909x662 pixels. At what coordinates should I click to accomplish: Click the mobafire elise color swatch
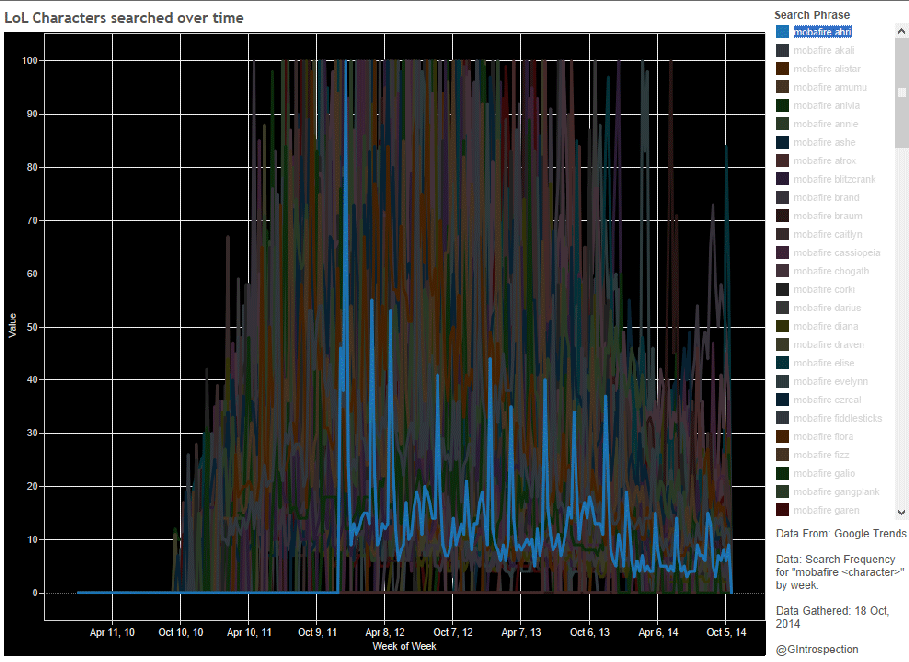[x=782, y=363]
